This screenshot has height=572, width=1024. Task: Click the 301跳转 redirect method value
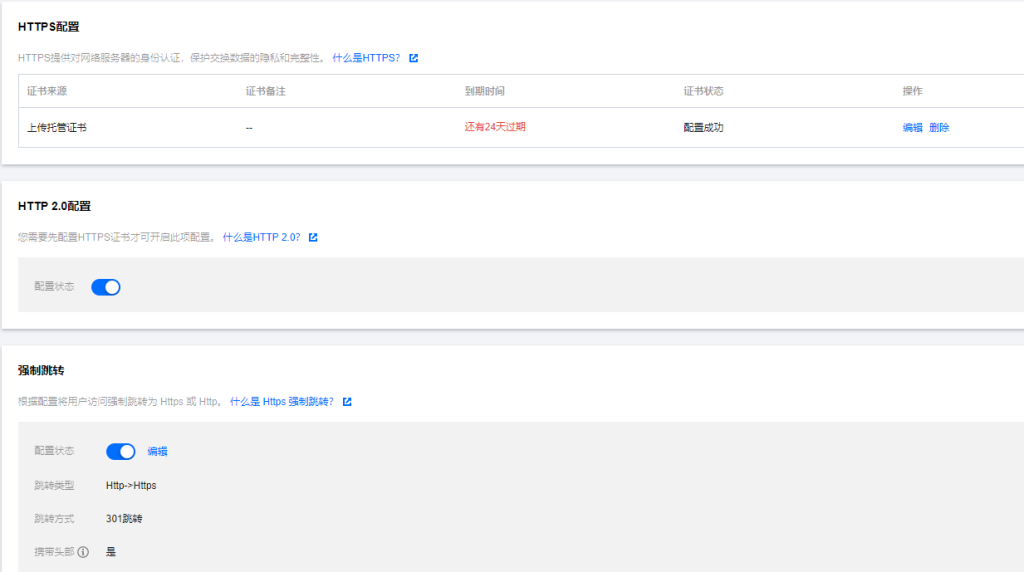(x=126, y=519)
